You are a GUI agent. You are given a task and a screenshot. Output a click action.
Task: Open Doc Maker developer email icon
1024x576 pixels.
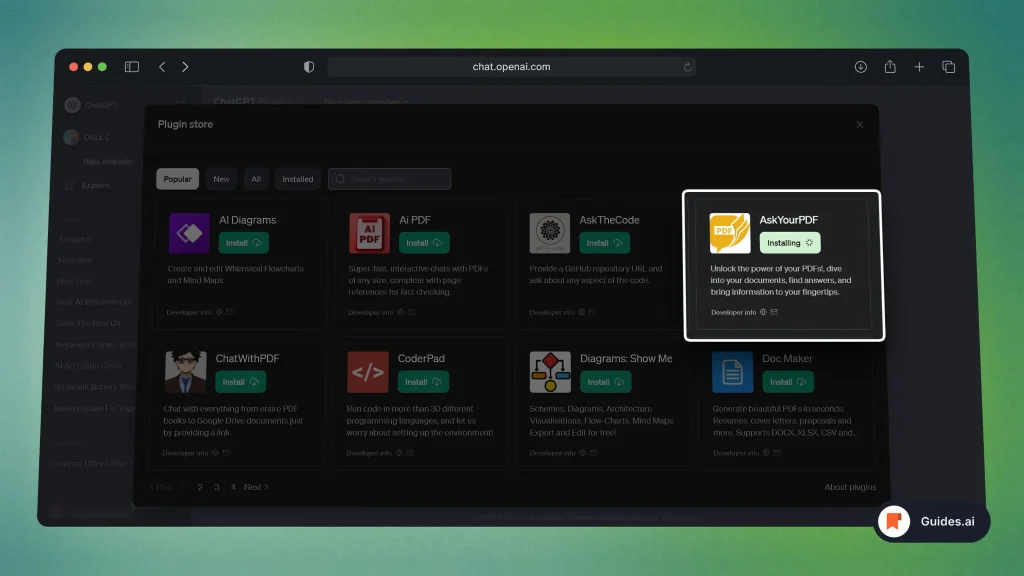point(777,453)
